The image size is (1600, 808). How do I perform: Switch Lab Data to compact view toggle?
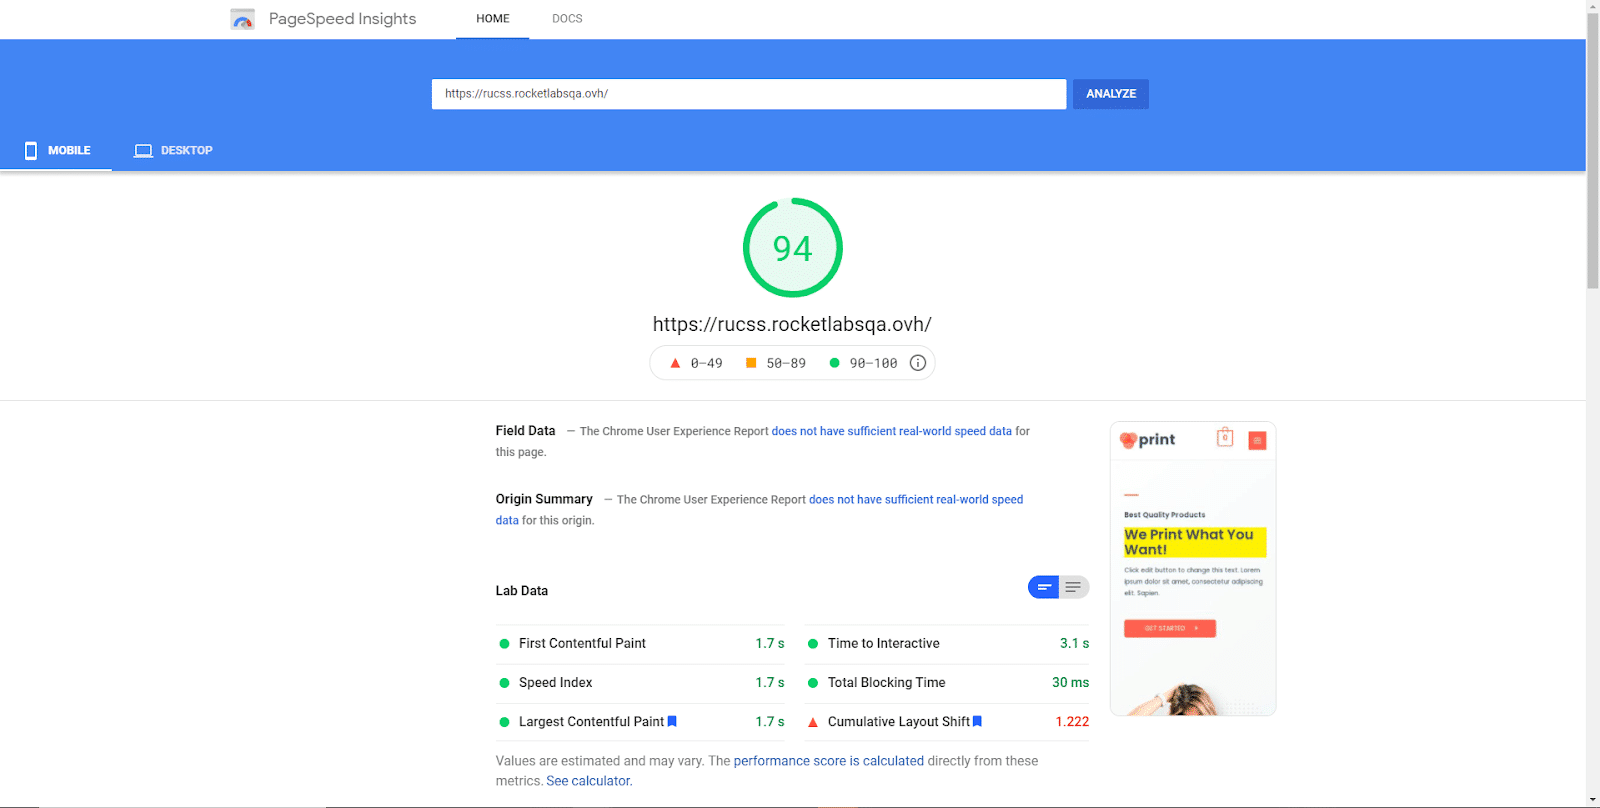(1044, 587)
